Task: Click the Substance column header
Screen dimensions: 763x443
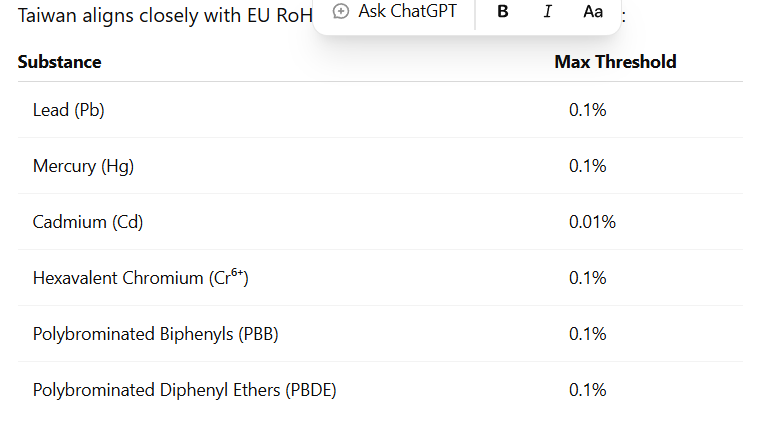Action: pyautogui.click(x=59, y=62)
